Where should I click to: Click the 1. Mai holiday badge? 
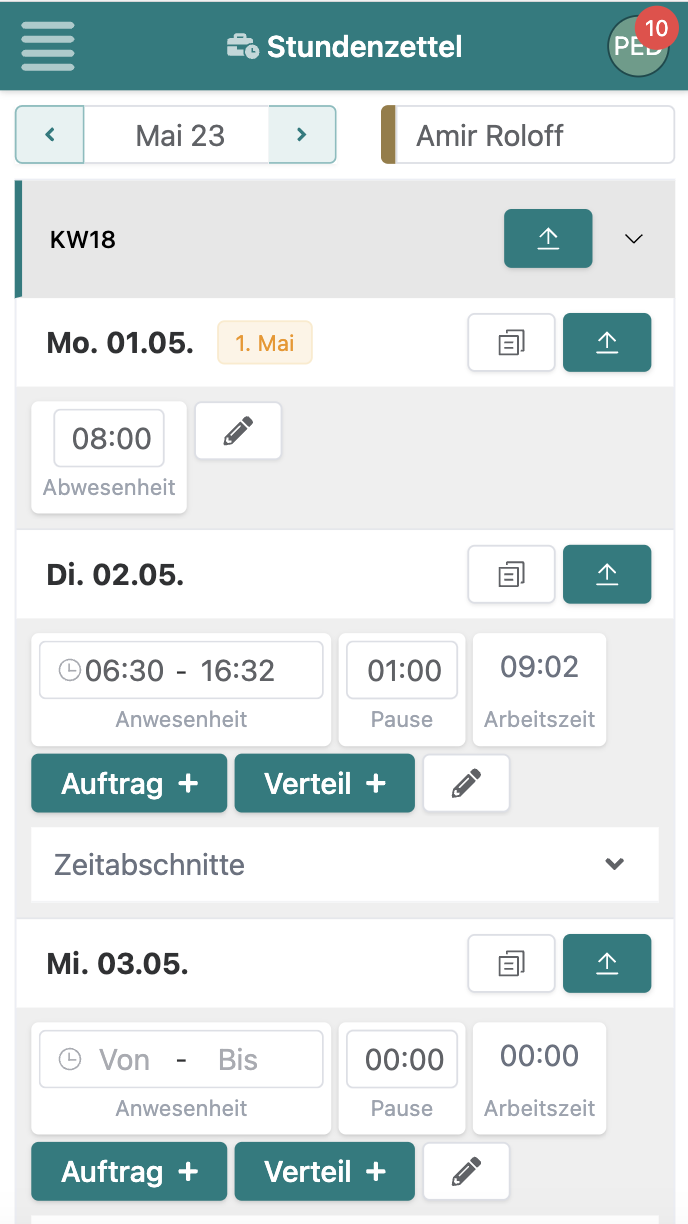[264, 342]
